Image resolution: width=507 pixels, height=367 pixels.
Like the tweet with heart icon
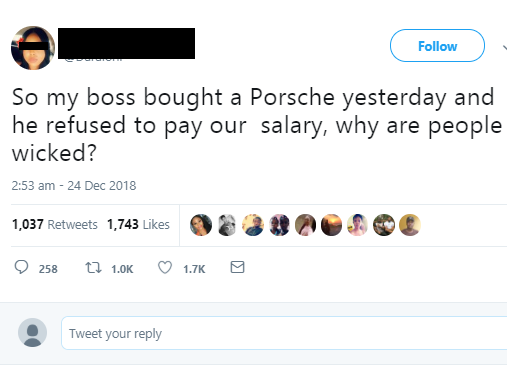(x=165, y=268)
